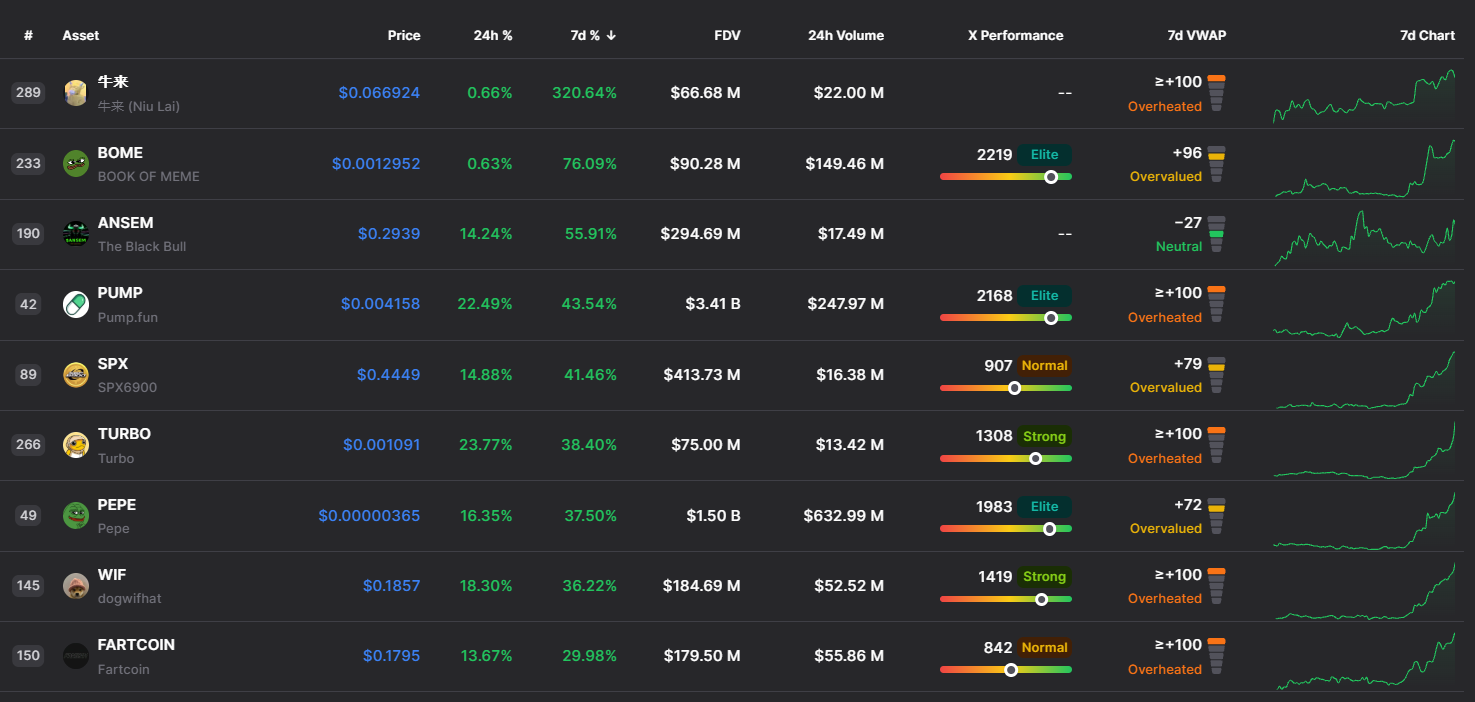Click the SPX6900 coin icon

(76, 375)
